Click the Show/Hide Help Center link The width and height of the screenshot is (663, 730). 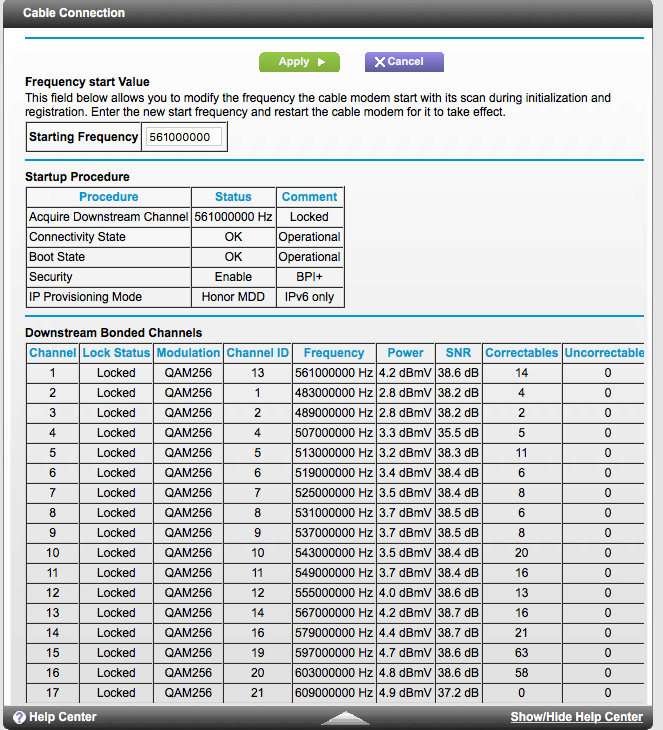(576, 717)
